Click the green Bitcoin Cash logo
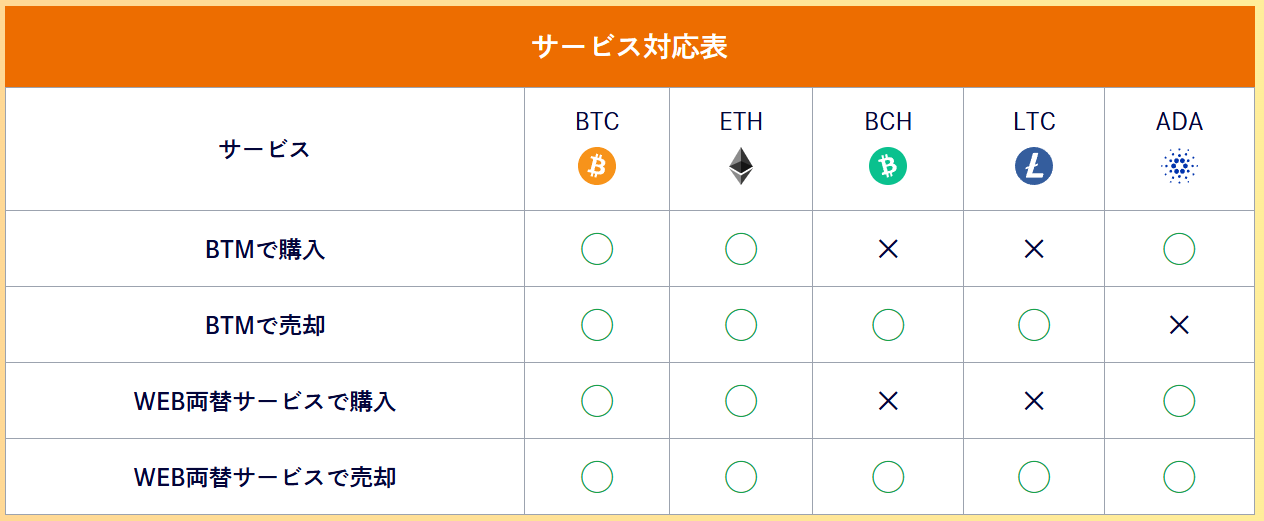 [x=888, y=166]
